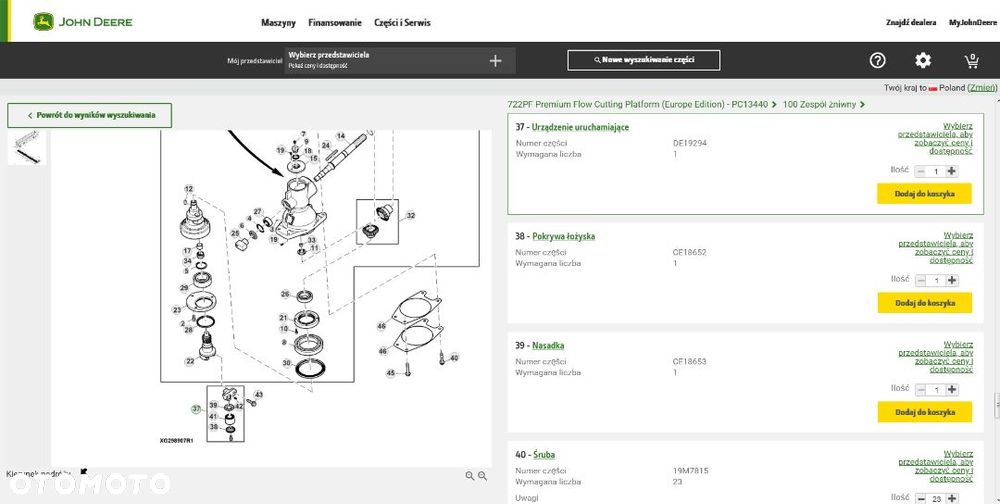The height and width of the screenshot is (504, 1000).
Task: Click the plus icon to add representative
Action: (x=496, y=61)
